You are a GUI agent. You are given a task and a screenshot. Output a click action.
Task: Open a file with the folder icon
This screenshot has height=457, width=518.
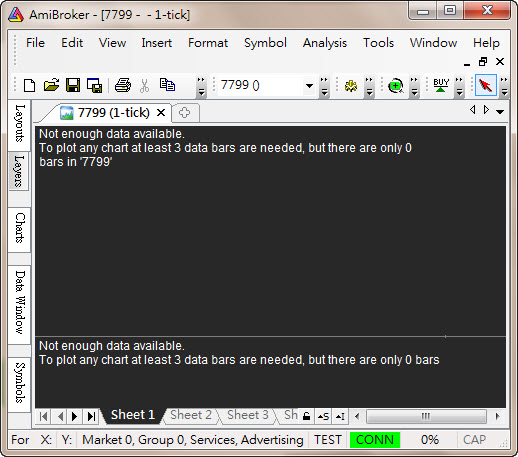click(x=51, y=85)
